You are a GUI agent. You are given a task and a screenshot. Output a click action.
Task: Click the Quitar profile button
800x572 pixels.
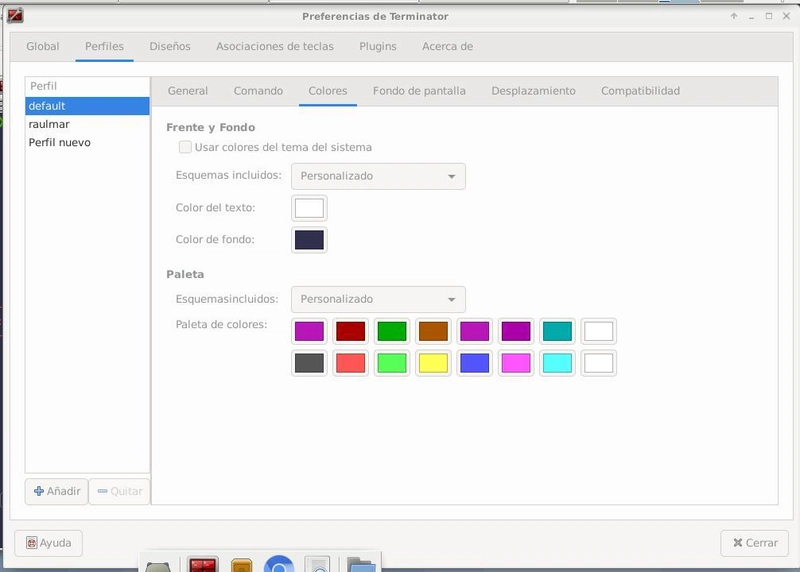tap(119, 491)
